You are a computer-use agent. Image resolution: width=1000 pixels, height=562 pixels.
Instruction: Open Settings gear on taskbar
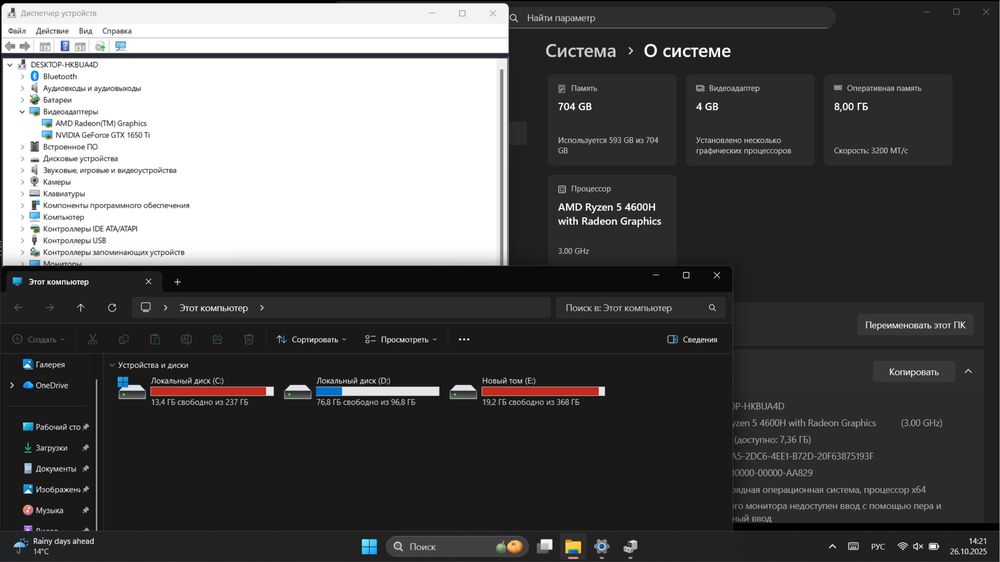601,547
